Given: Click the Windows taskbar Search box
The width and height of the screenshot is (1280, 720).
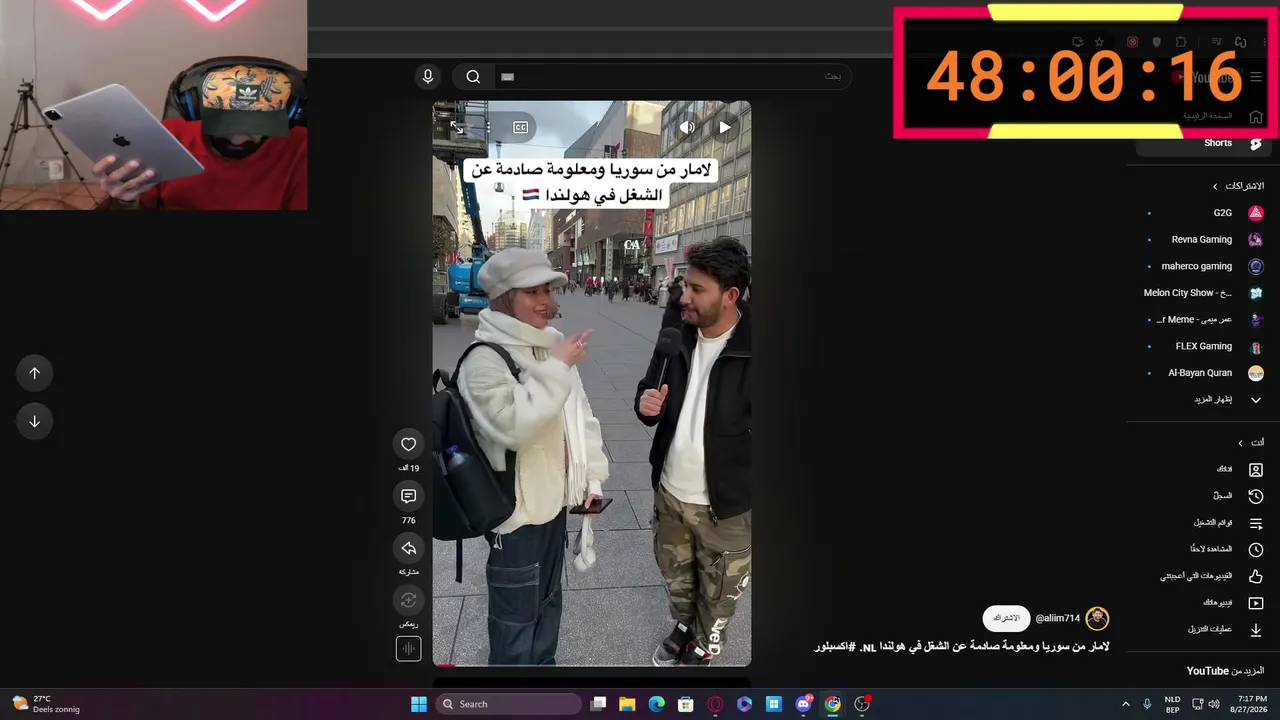Looking at the screenshot, I should point(508,704).
